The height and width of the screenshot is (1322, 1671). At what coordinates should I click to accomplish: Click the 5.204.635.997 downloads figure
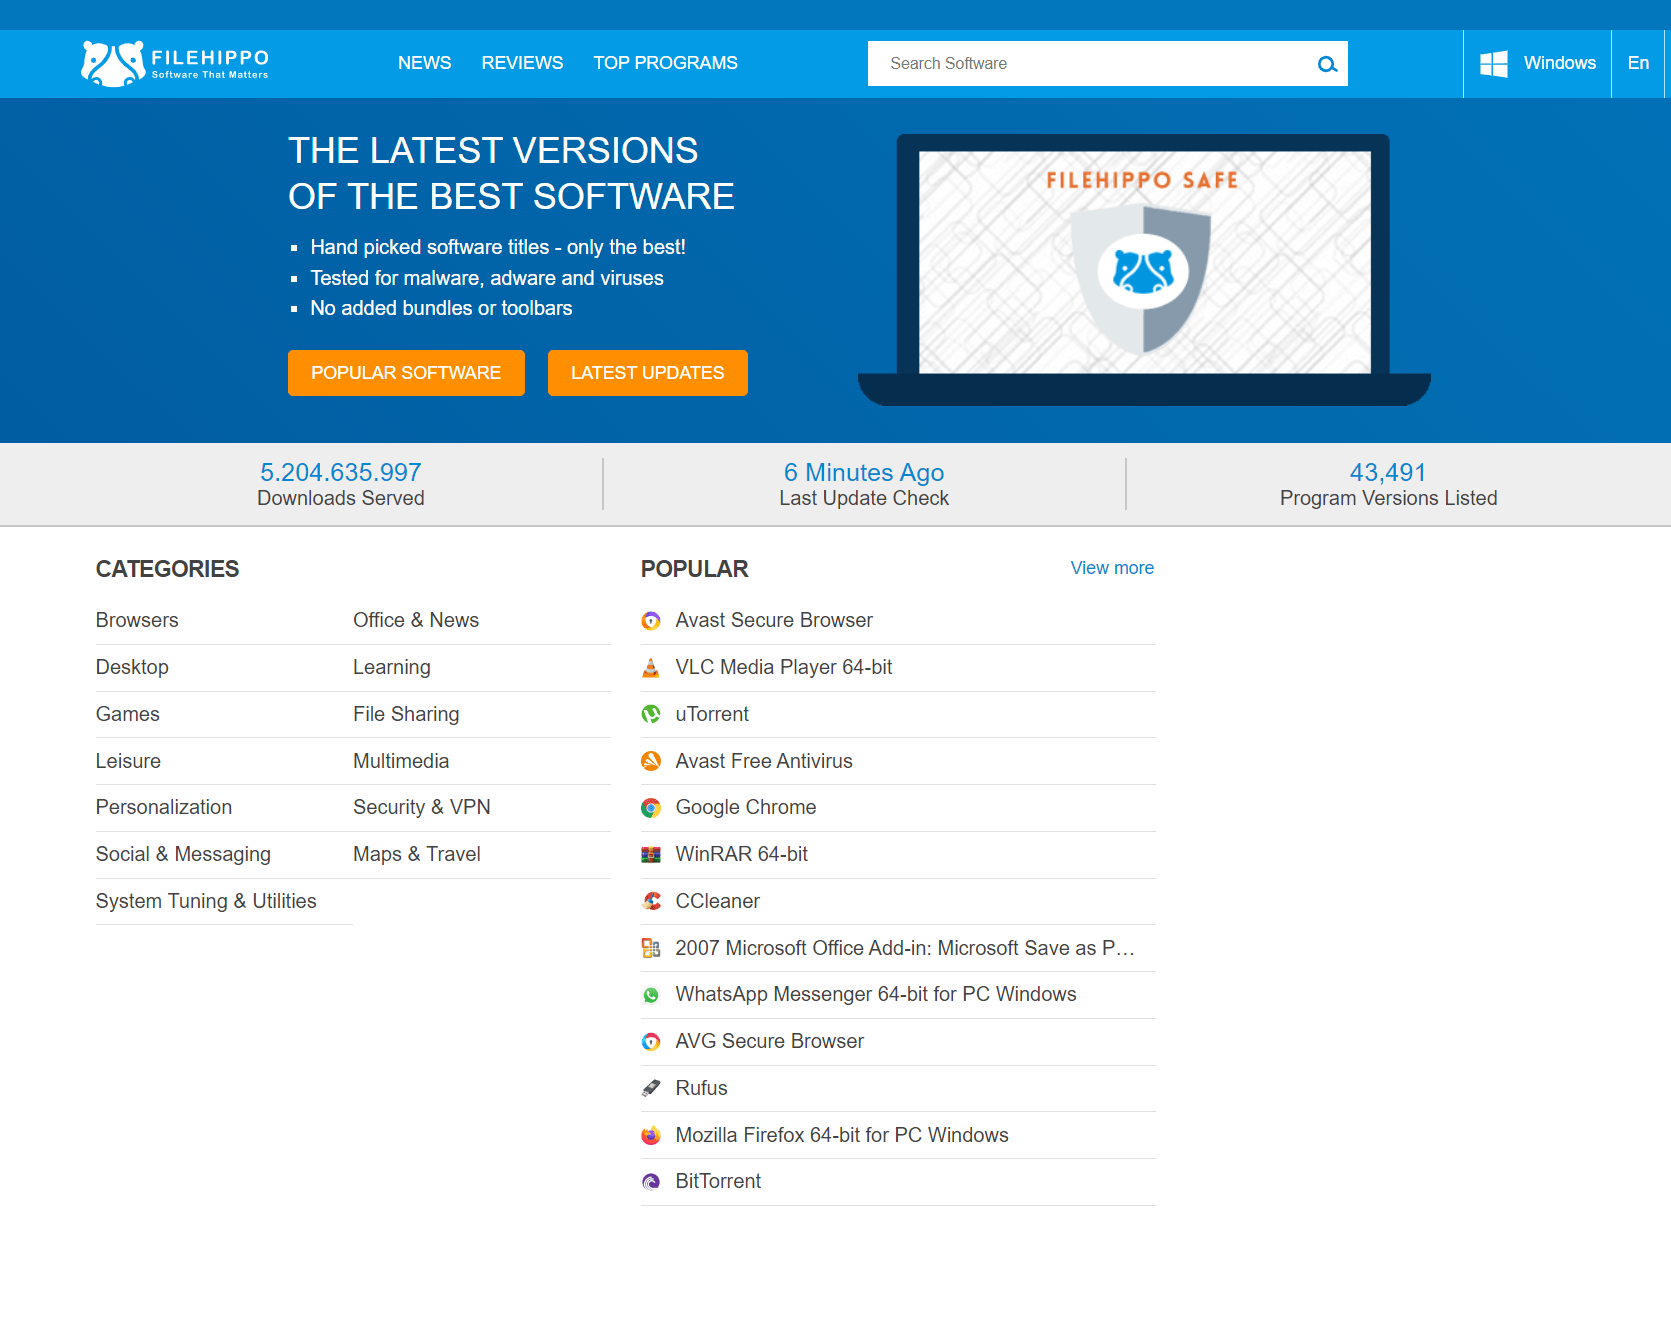coord(341,472)
